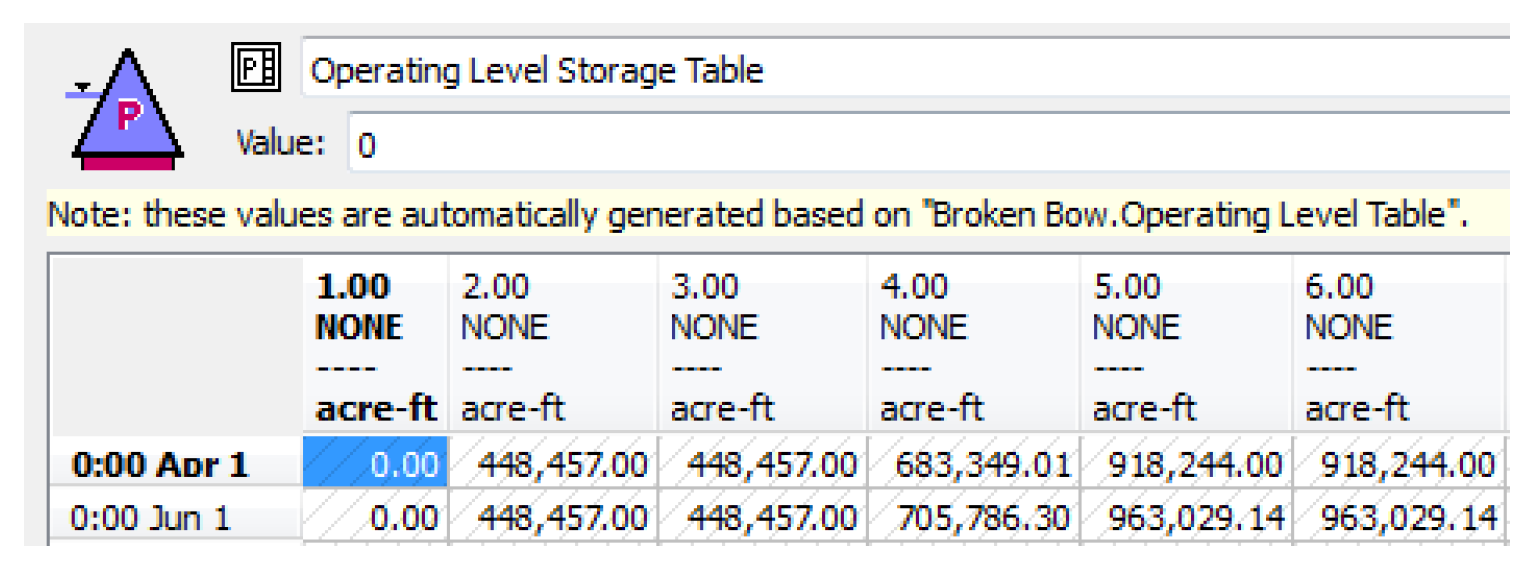Click the top-left table corner cell
This screenshot has height=570, width=1534.
click(x=176, y=346)
